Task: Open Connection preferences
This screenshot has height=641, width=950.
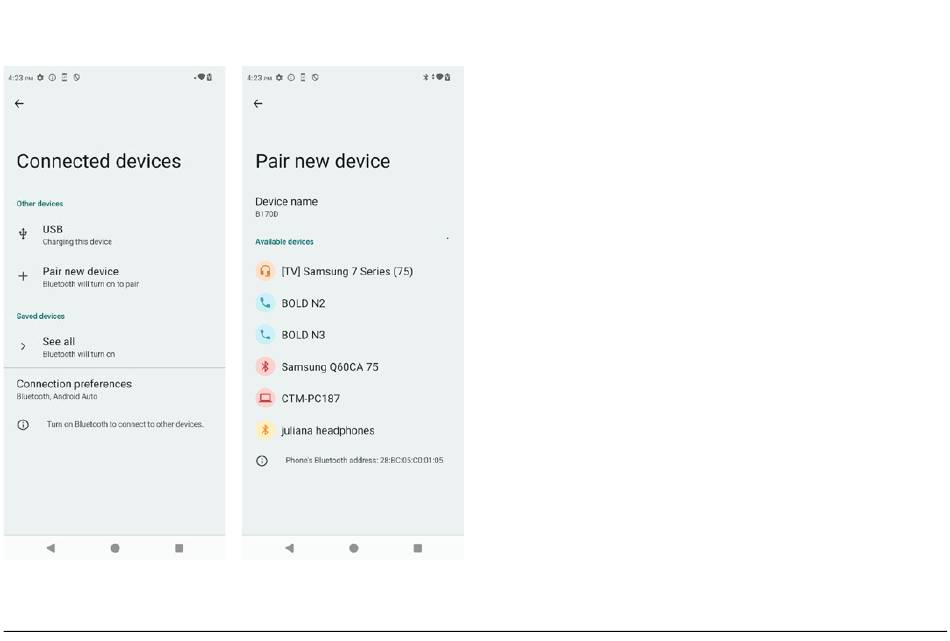Action: click(74, 388)
